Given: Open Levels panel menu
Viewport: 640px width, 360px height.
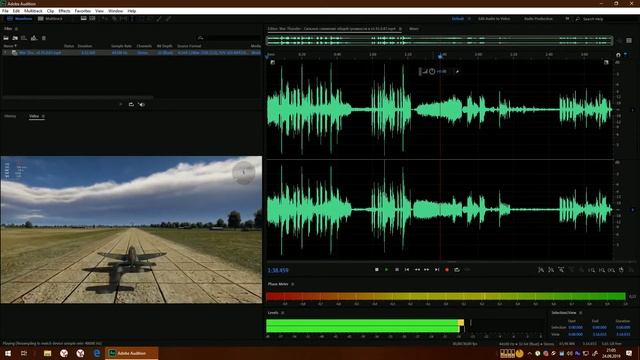Looking at the screenshot, I should pos(282,313).
